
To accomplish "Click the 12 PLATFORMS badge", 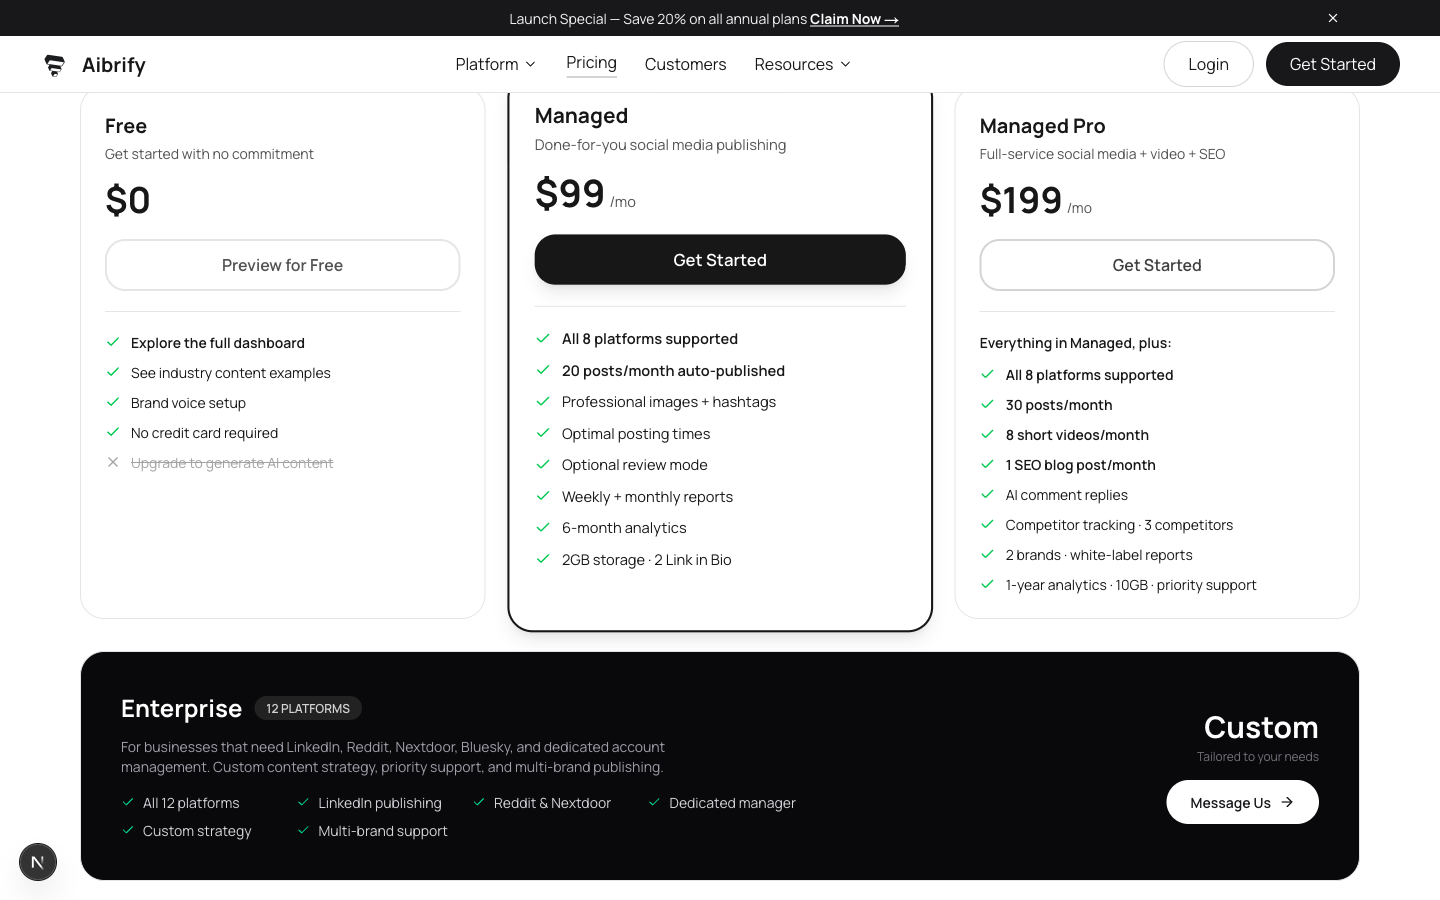I will pos(308,708).
